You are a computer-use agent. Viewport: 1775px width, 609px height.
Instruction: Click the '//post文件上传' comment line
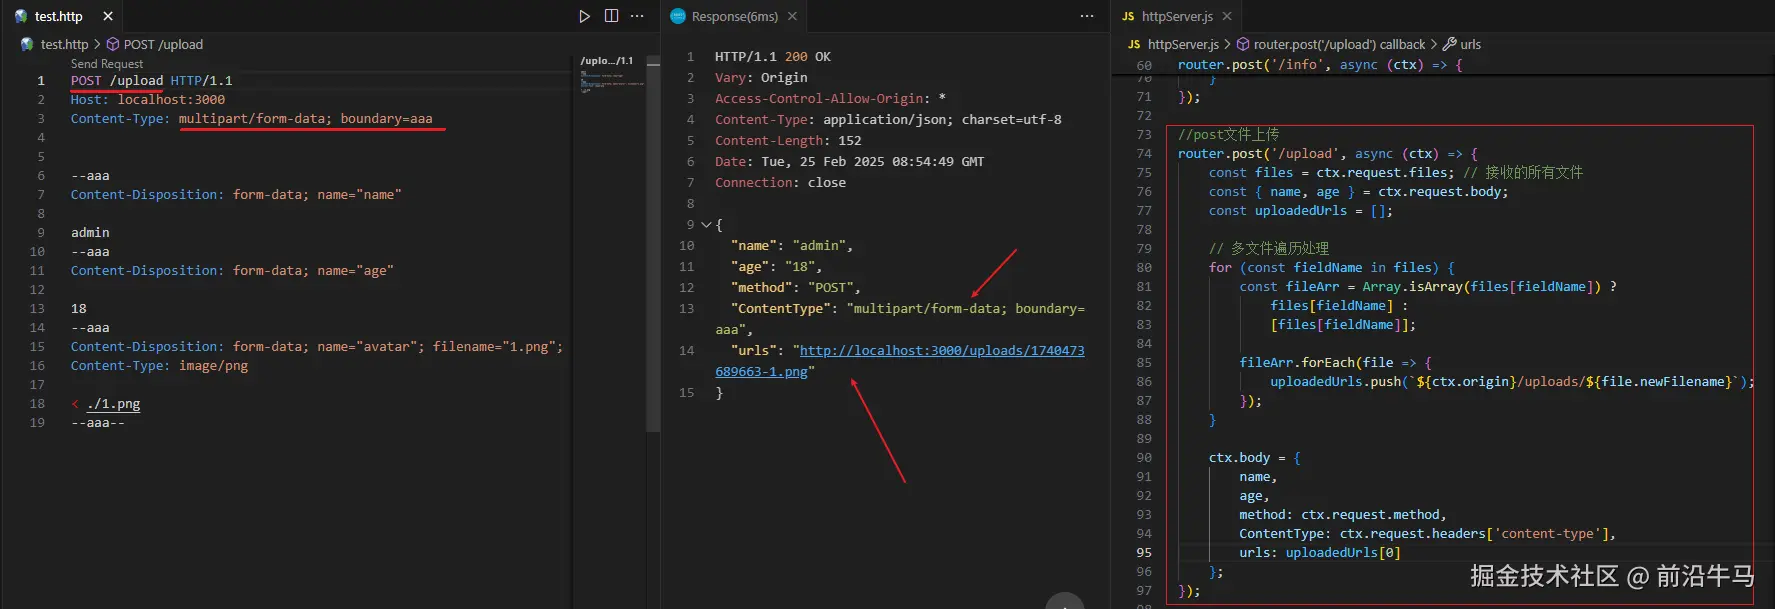tap(1228, 135)
